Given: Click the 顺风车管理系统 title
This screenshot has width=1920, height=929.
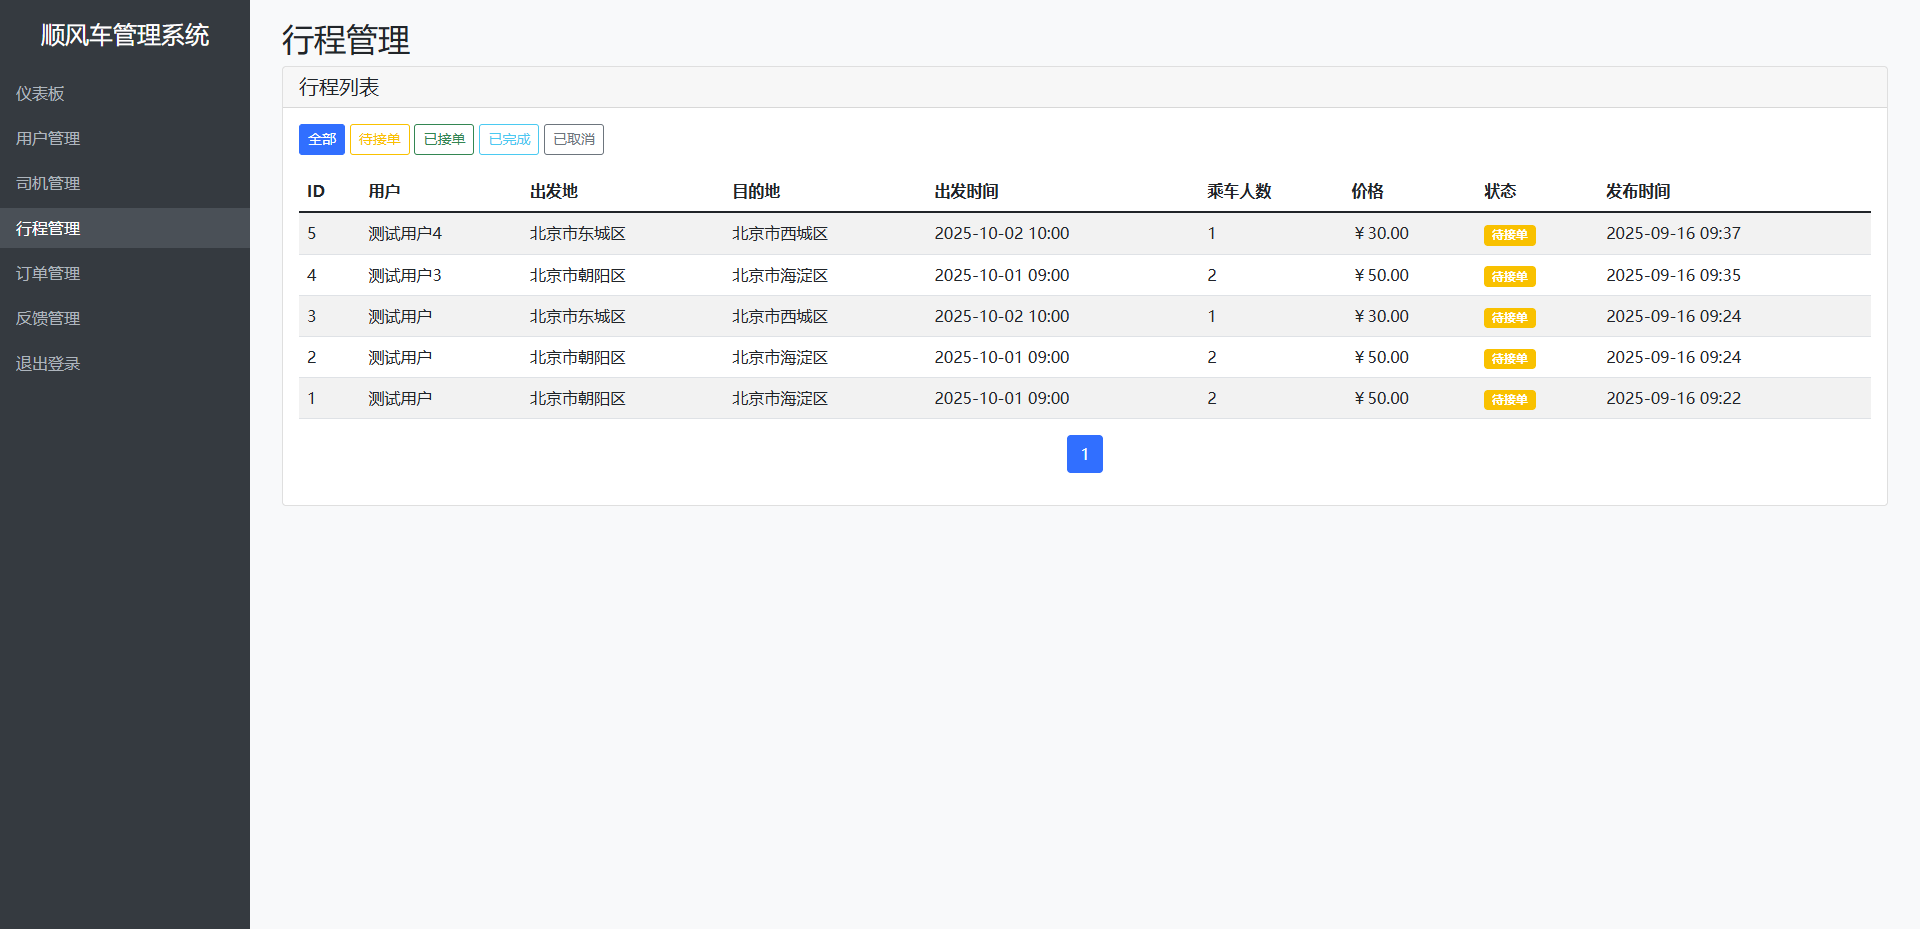Looking at the screenshot, I should [x=125, y=35].
